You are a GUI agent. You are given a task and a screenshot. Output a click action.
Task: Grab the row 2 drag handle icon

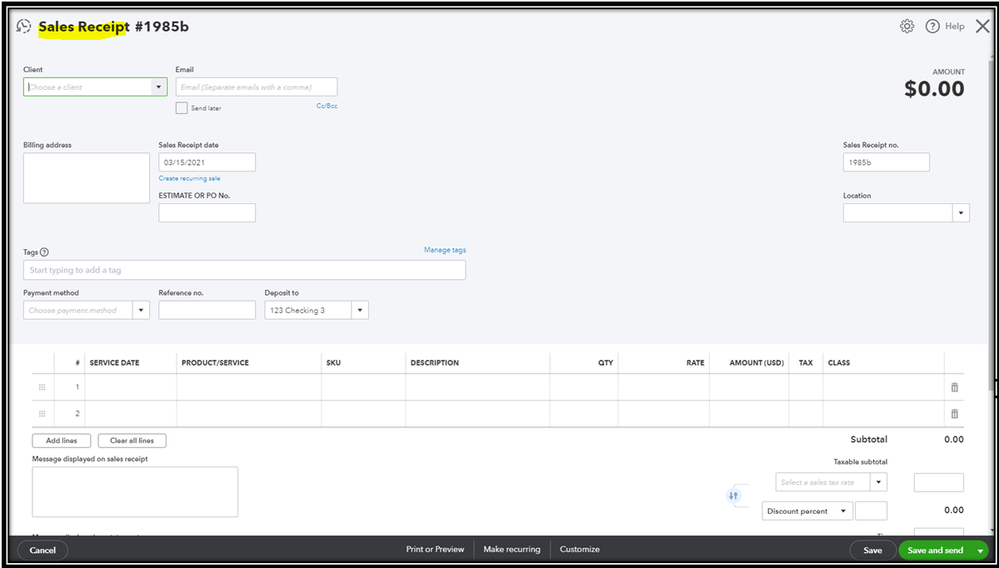42,414
